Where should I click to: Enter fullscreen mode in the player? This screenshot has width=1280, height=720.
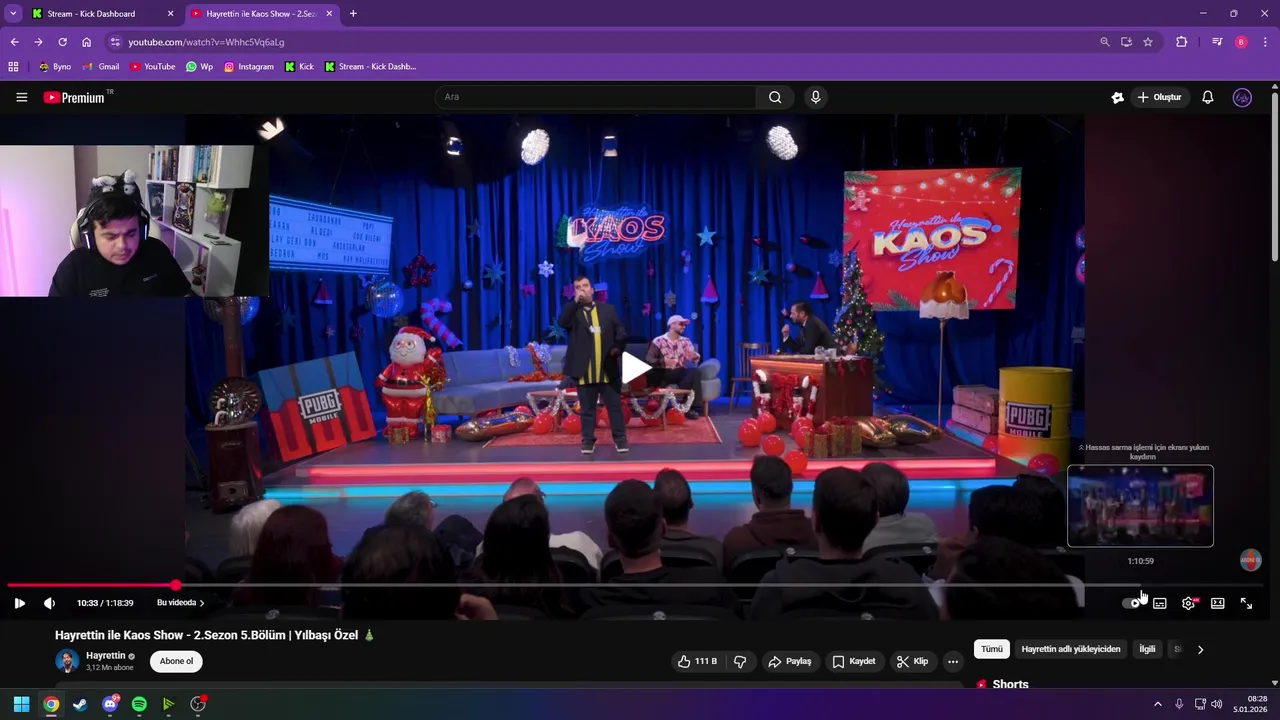[x=1247, y=603]
